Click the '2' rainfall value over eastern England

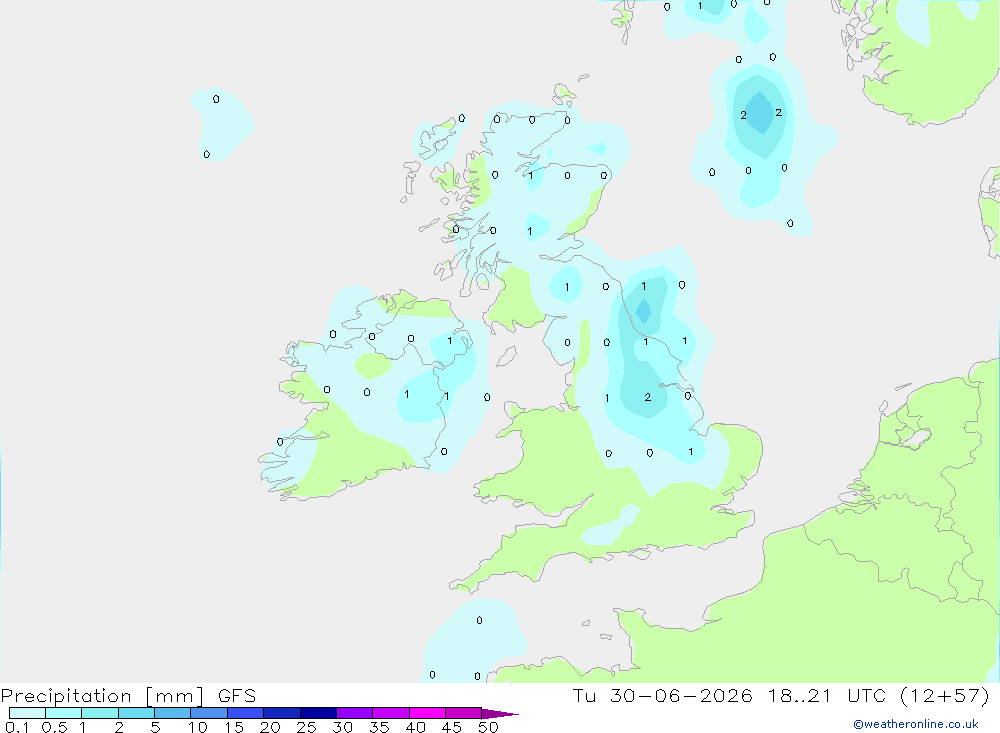coord(647,397)
